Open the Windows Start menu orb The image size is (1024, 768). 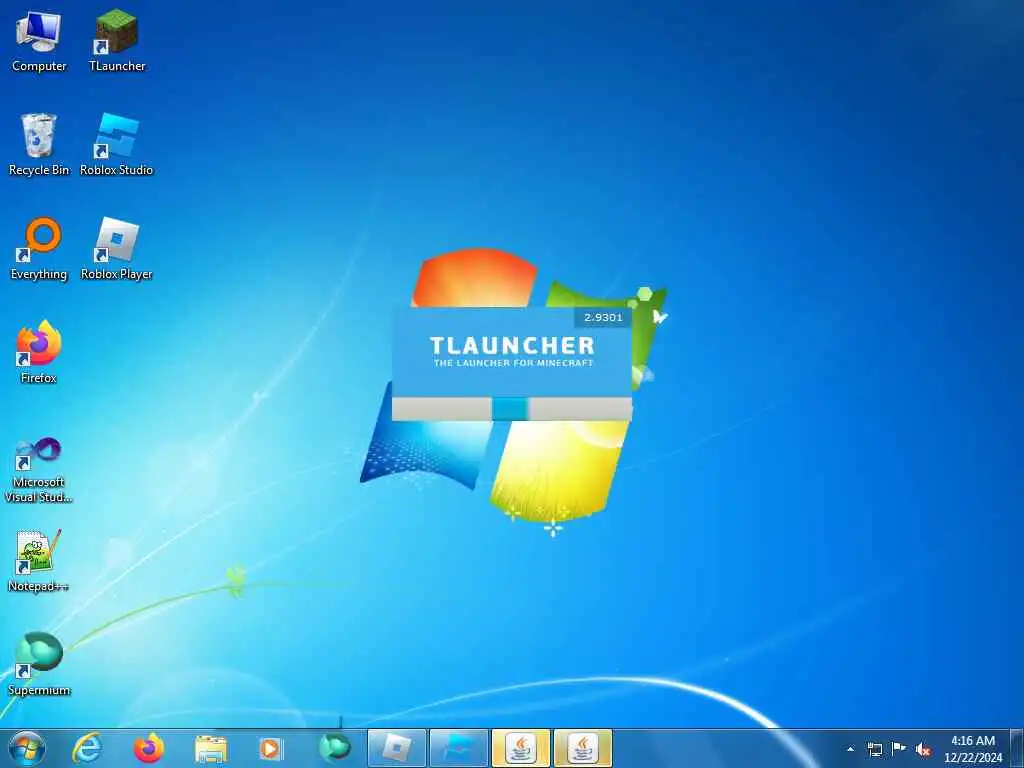click(27, 748)
